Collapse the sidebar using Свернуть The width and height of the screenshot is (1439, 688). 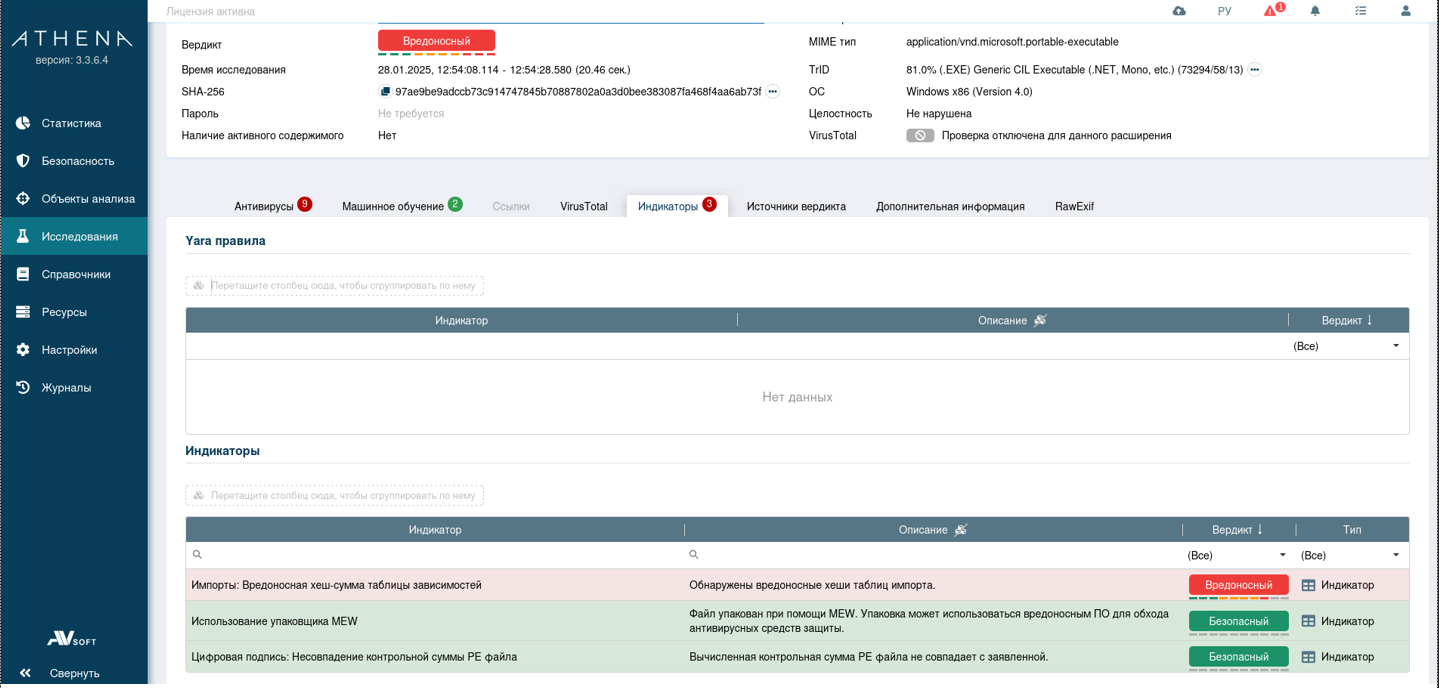[62, 673]
